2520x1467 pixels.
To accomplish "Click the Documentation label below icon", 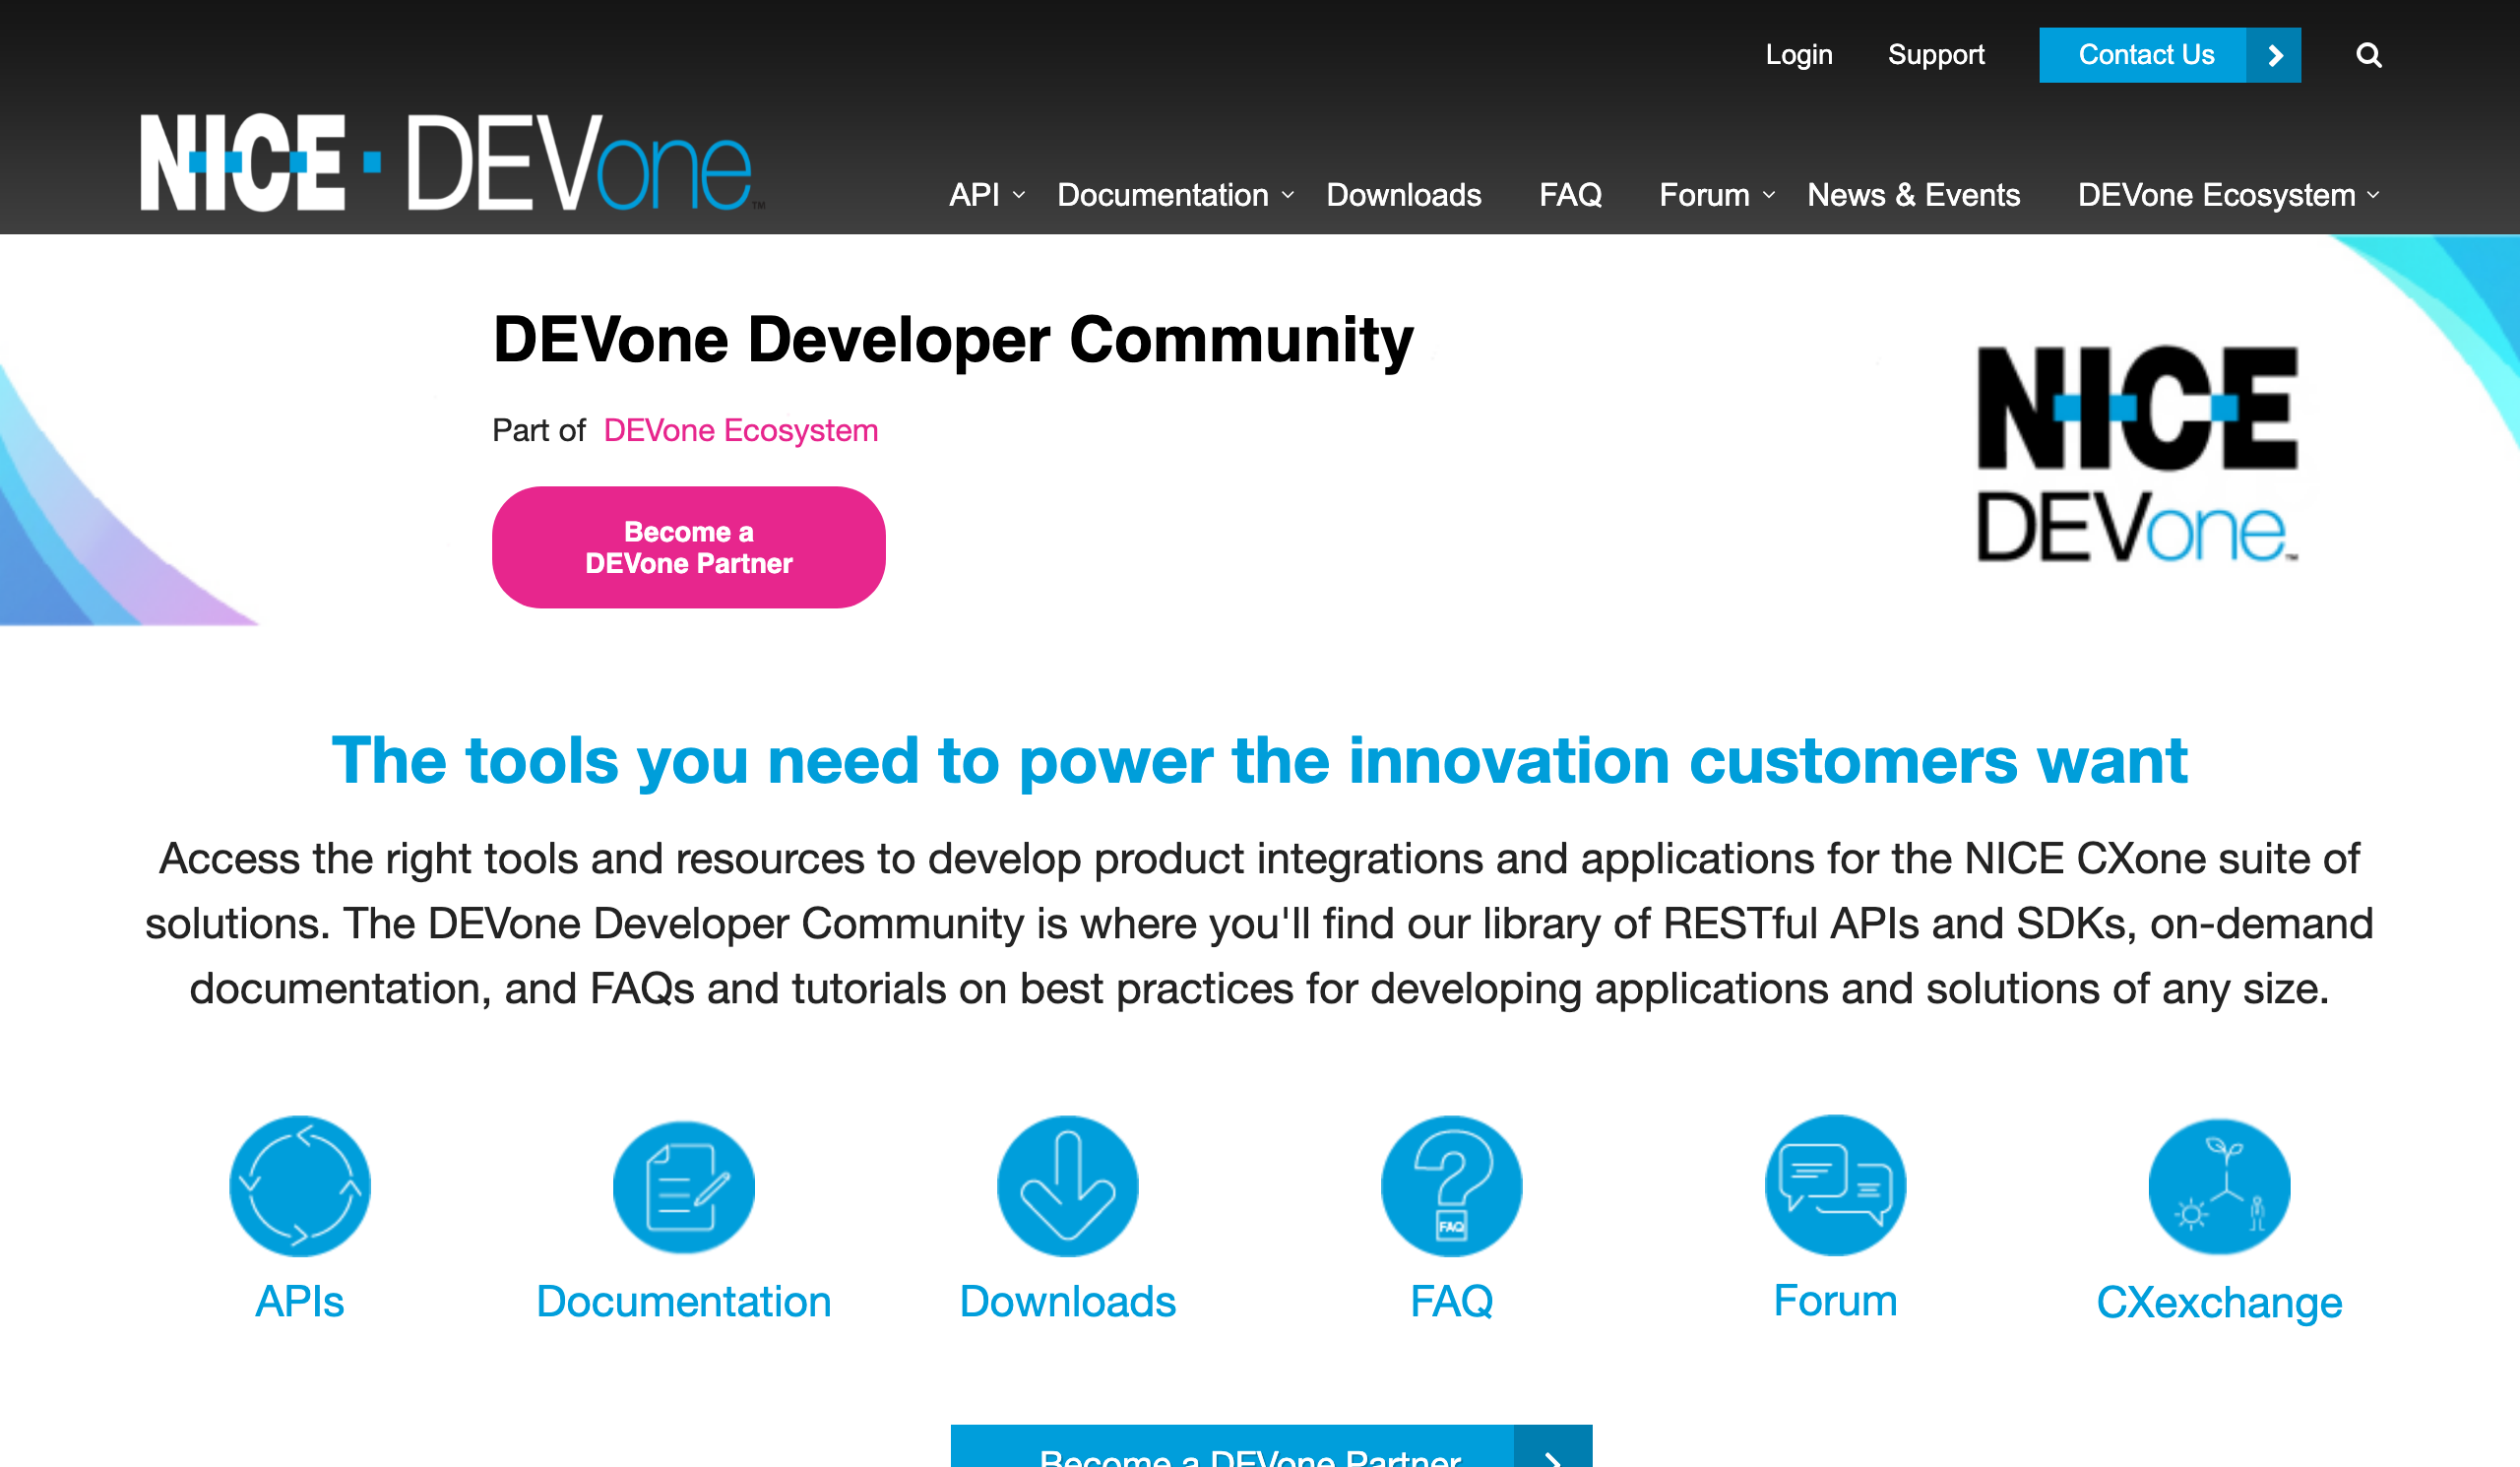I will point(684,1301).
